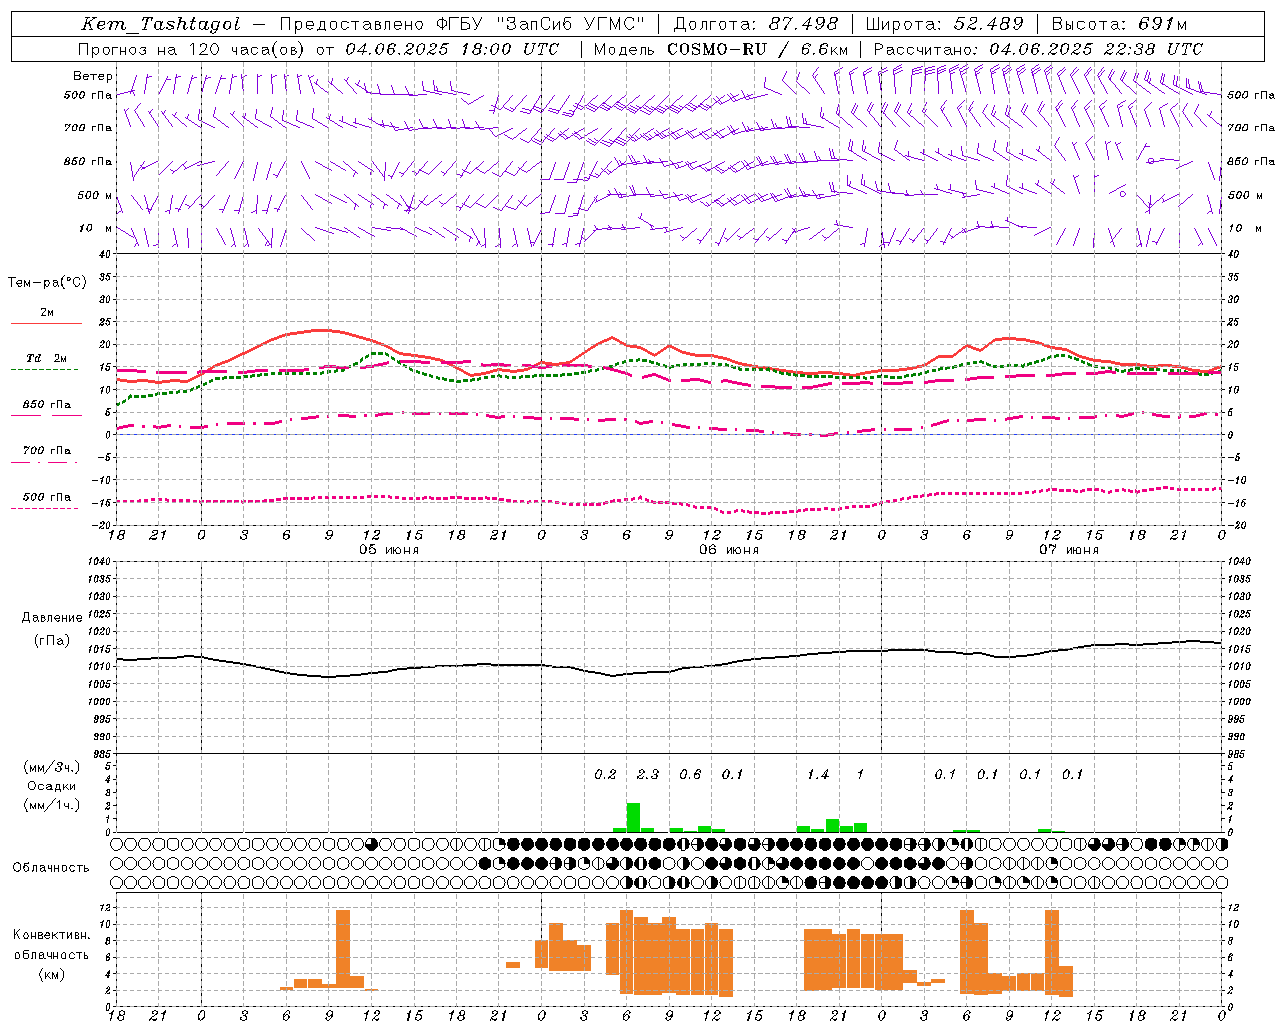
Task: Click the 0.6 precipitation amount value
Action: 690,774
